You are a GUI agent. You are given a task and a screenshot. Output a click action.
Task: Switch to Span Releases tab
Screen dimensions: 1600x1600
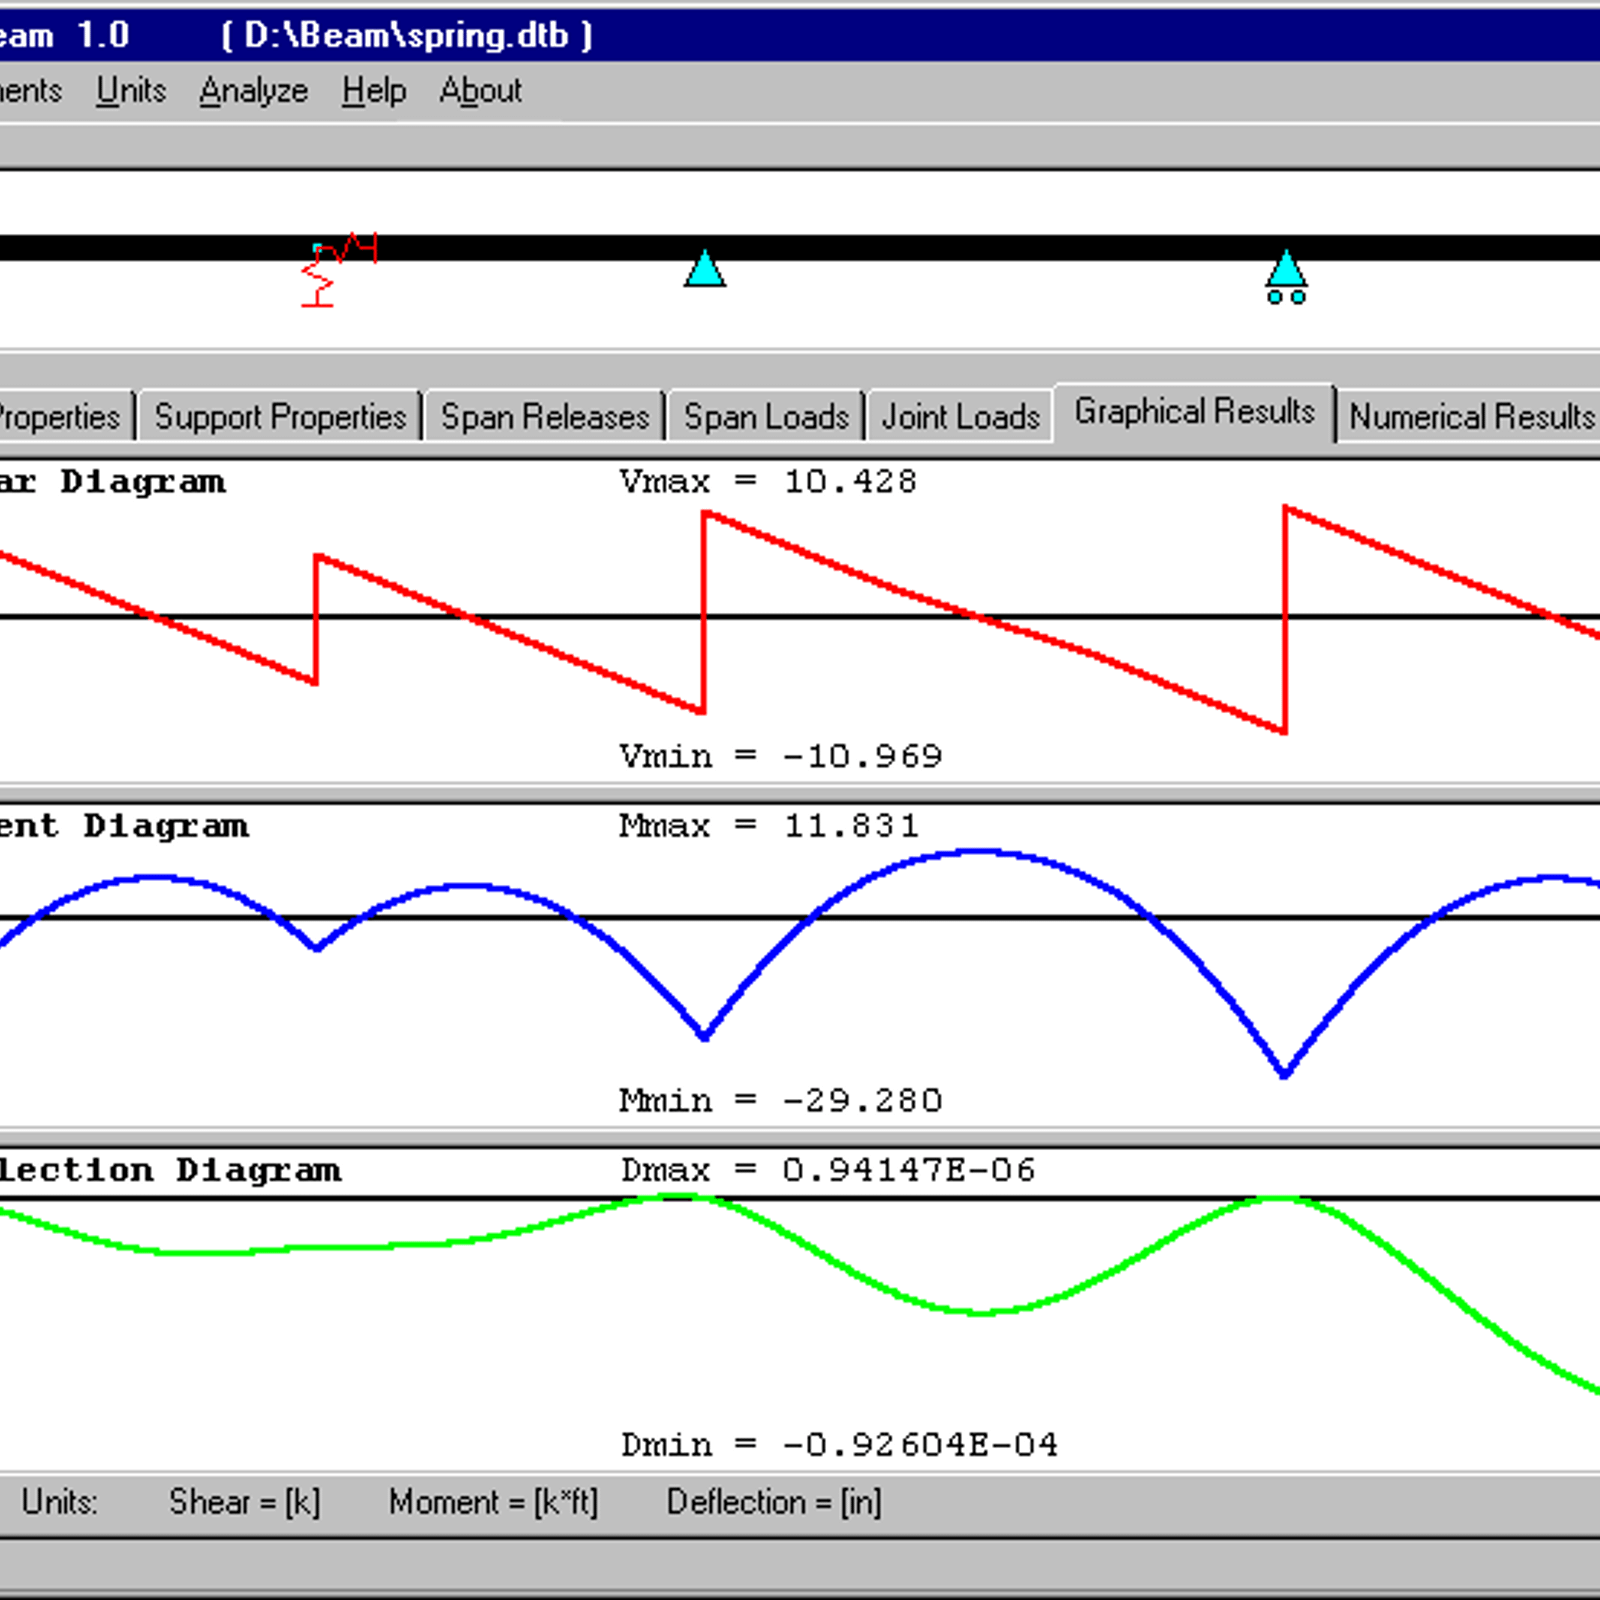(545, 417)
